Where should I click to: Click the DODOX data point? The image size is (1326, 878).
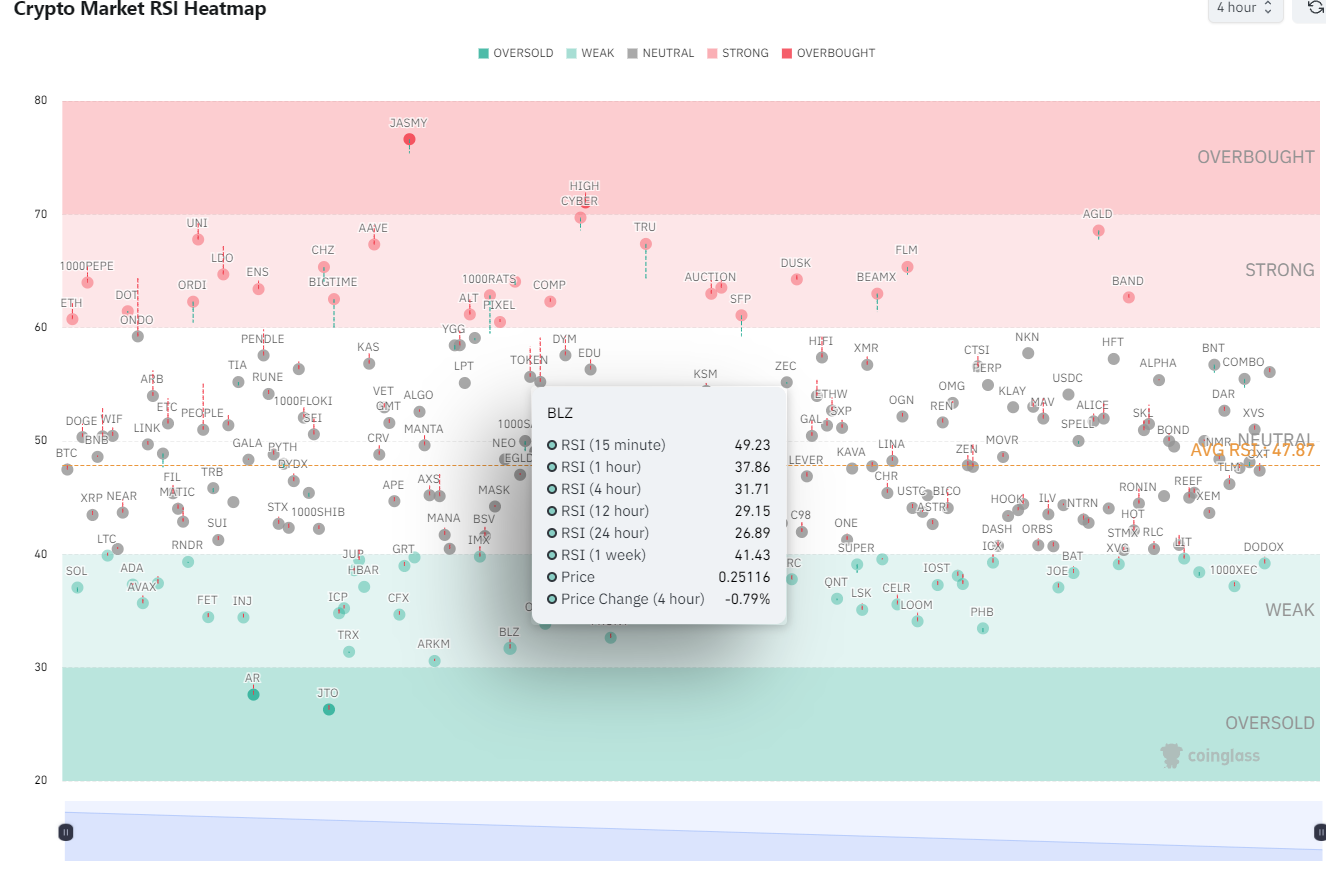(1264, 563)
